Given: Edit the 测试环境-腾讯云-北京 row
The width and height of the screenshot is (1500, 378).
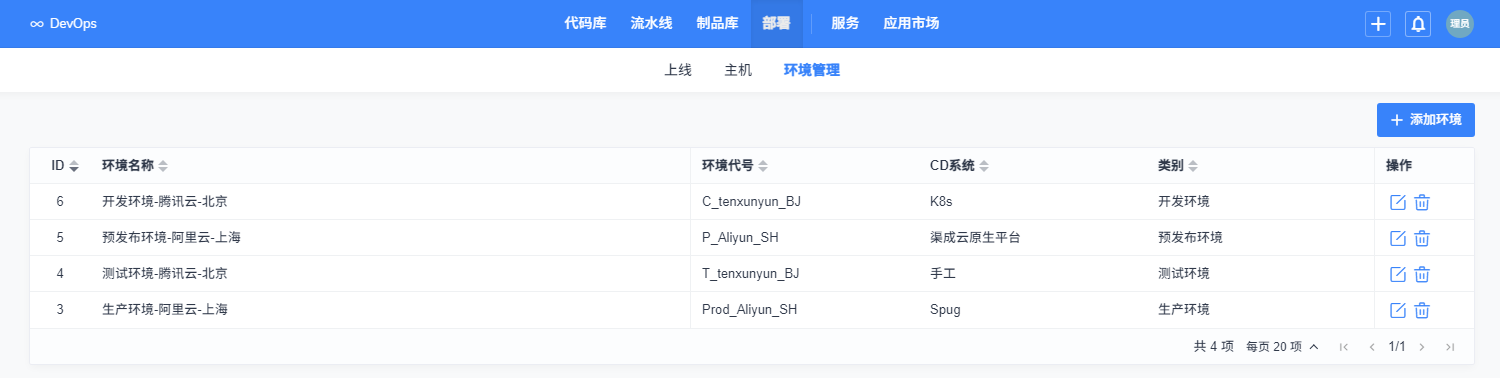Looking at the screenshot, I should coord(1398,274).
